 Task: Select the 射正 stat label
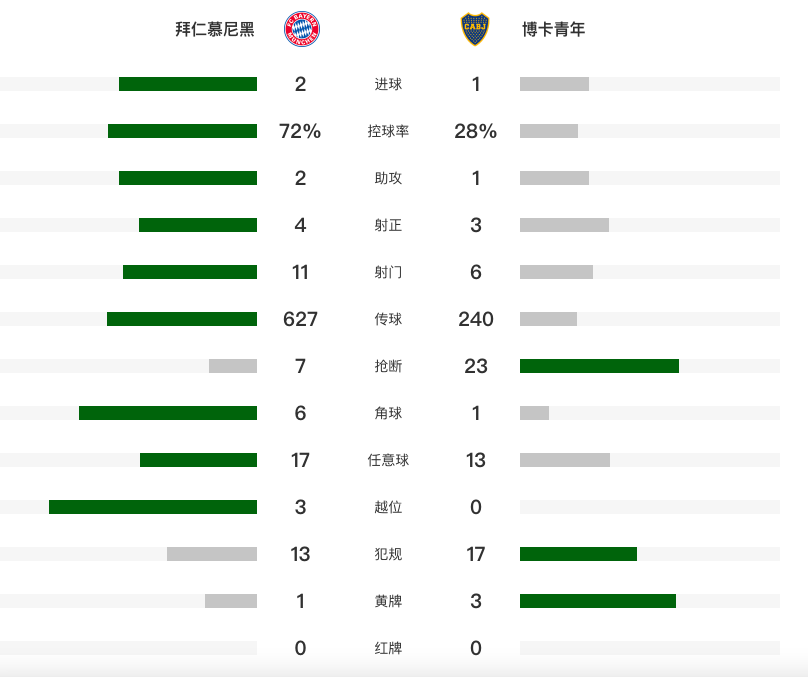[x=388, y=225]
